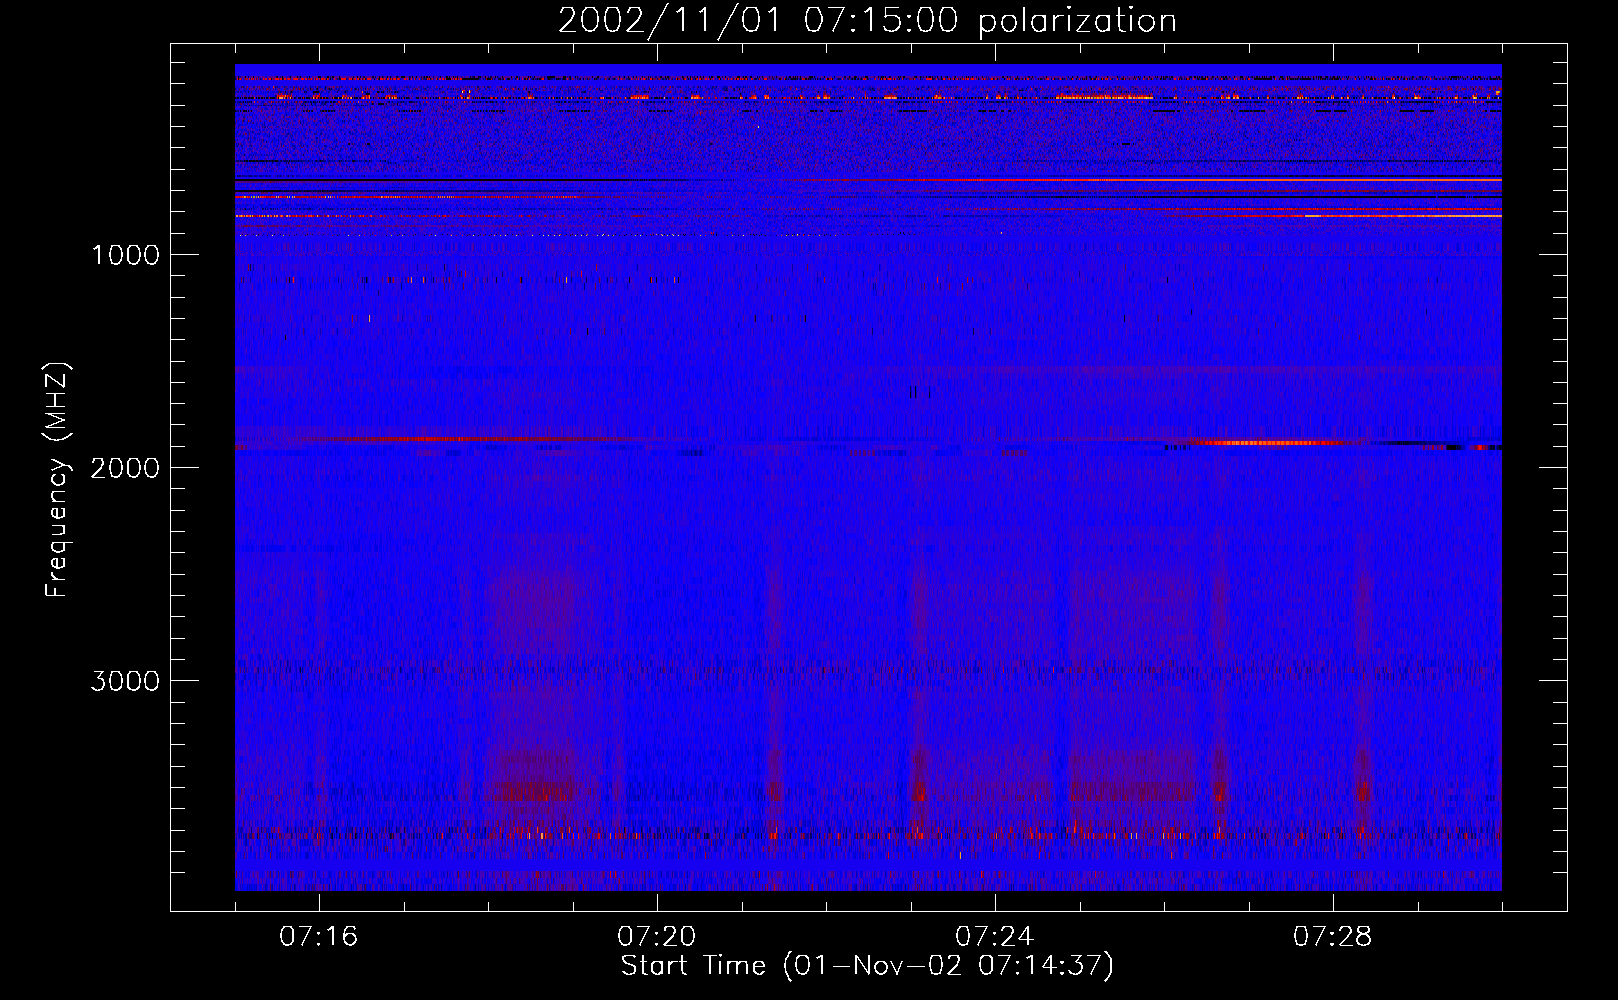Click the 07:28 time tick label
This screenshot has height=1000, width=1618.
(x=1332, y=937)
